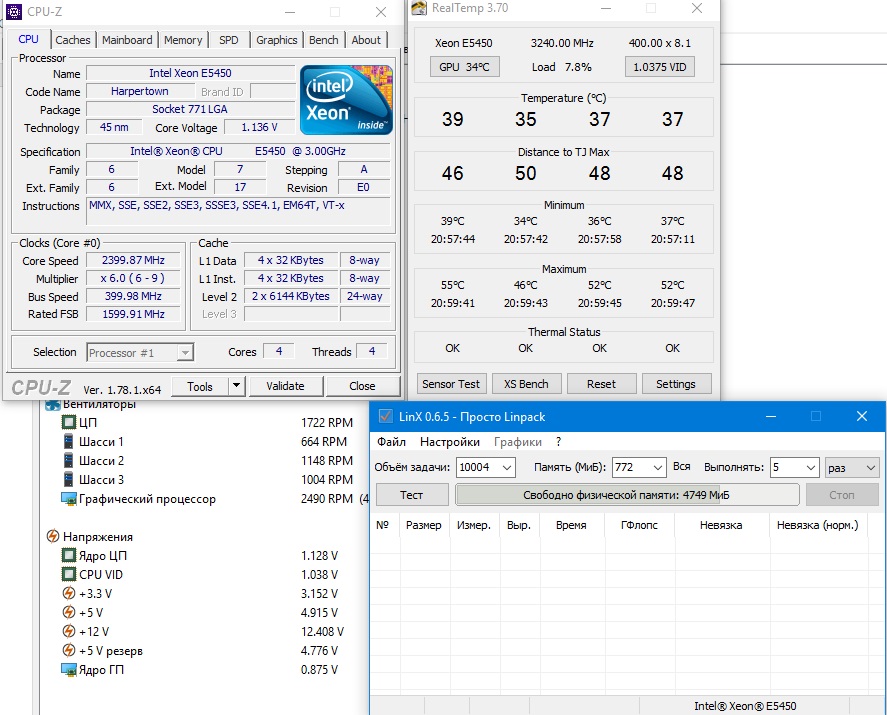Viewport: 887px width, 715px height.
Task: Click the Напряжения lightning section icon
Action: (x=53, y=536)
